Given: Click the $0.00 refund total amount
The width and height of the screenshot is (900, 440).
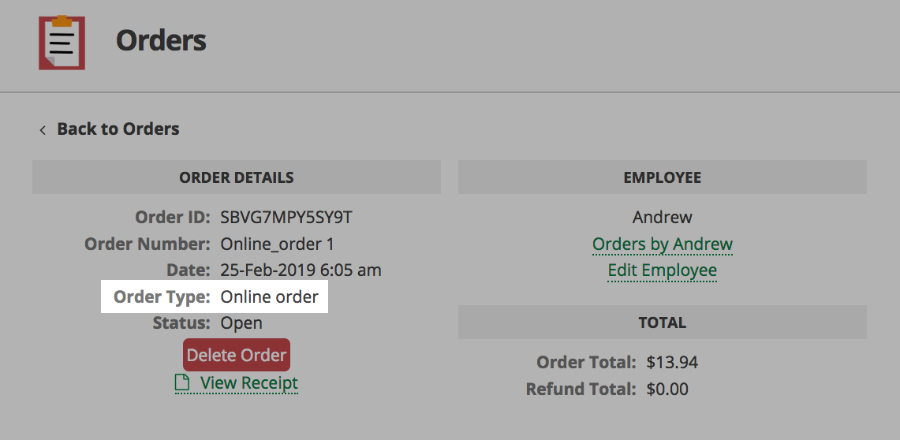Looking at the screenshot, I should click(x=667, y=389).
